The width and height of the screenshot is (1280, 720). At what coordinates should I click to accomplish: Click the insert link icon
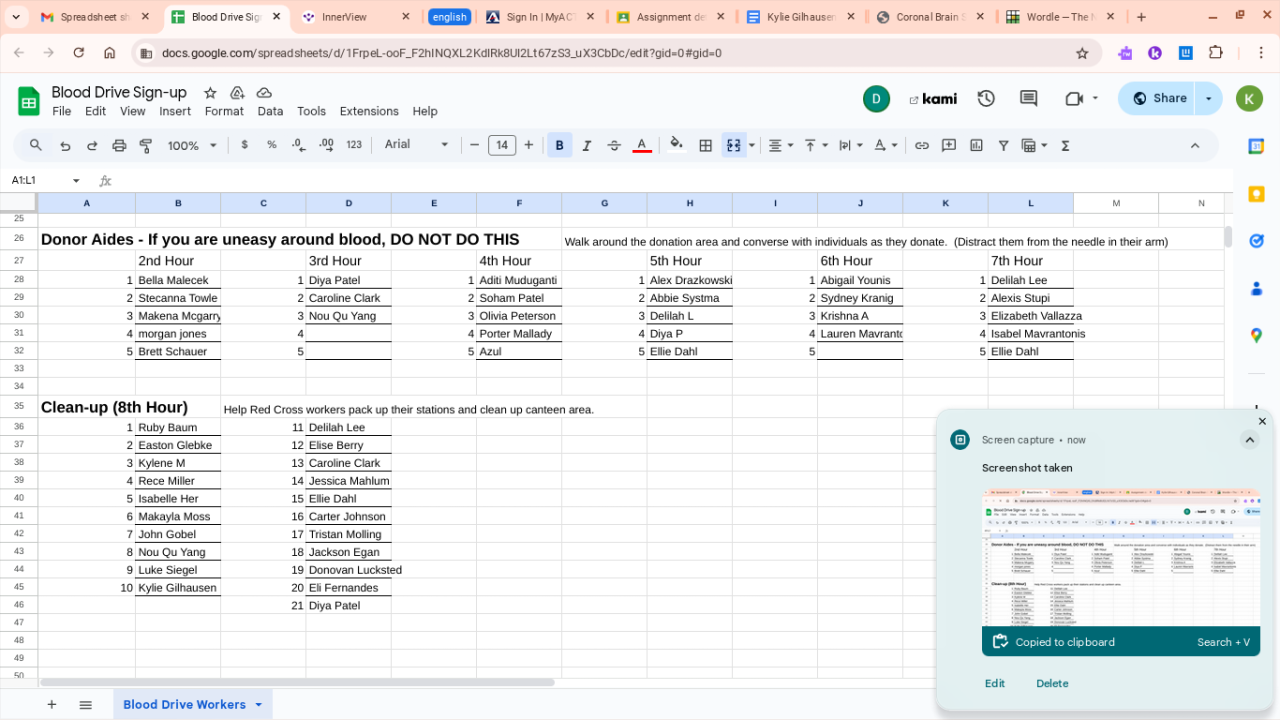pos(922,145)
